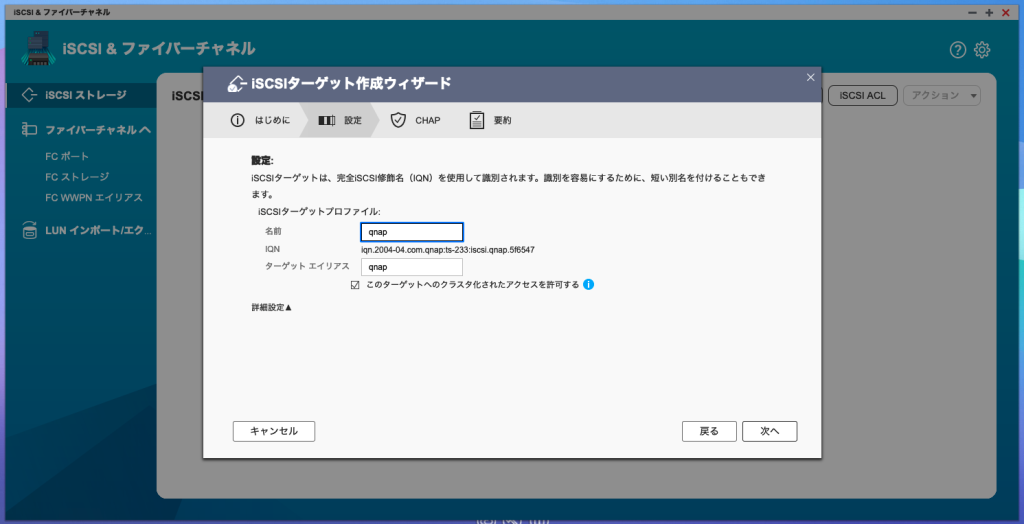Click the 名前 name input field
The height and width of the screenshot is (524, 1024).
click(411, 232)
